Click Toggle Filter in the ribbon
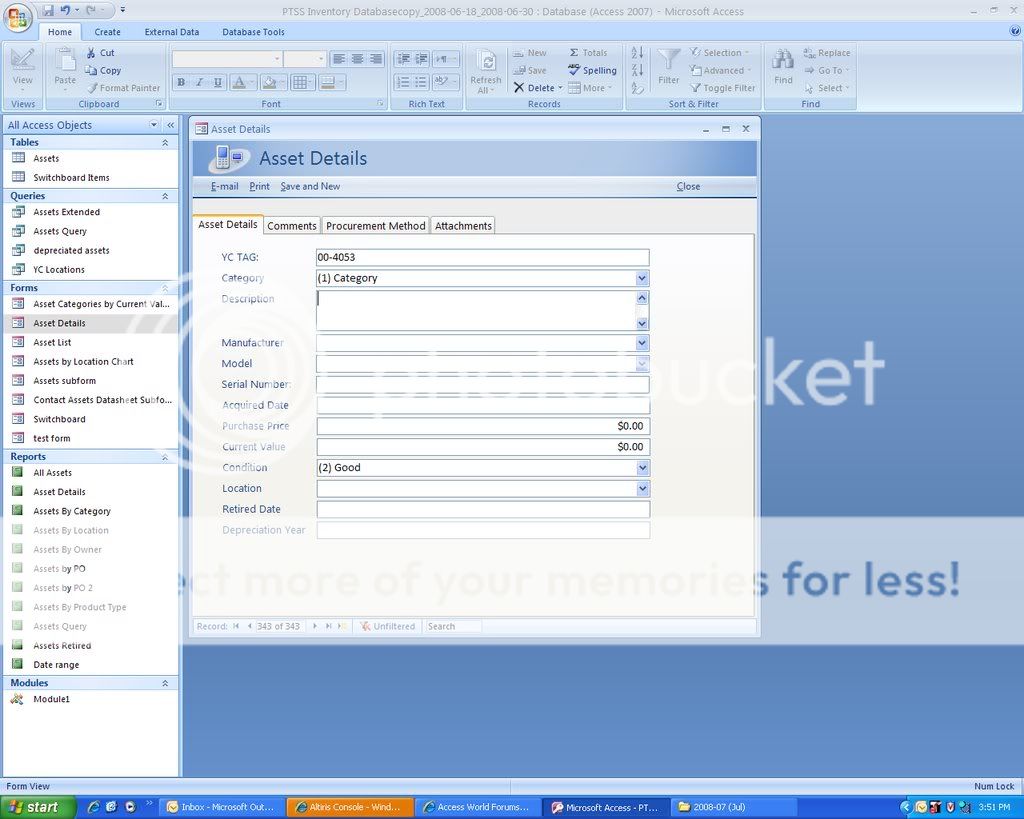Image resolution: width=1024 pixels, height=819 pixels. [x=722, y=88]
